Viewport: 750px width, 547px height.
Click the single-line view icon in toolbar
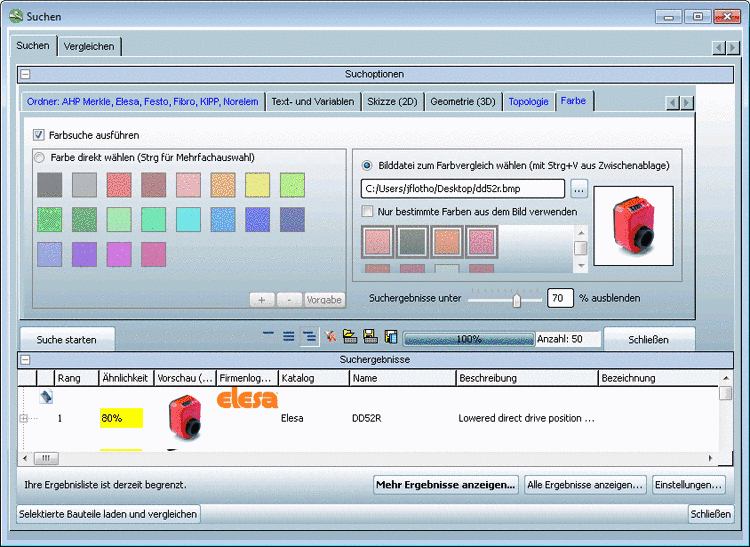pos(268,333)
